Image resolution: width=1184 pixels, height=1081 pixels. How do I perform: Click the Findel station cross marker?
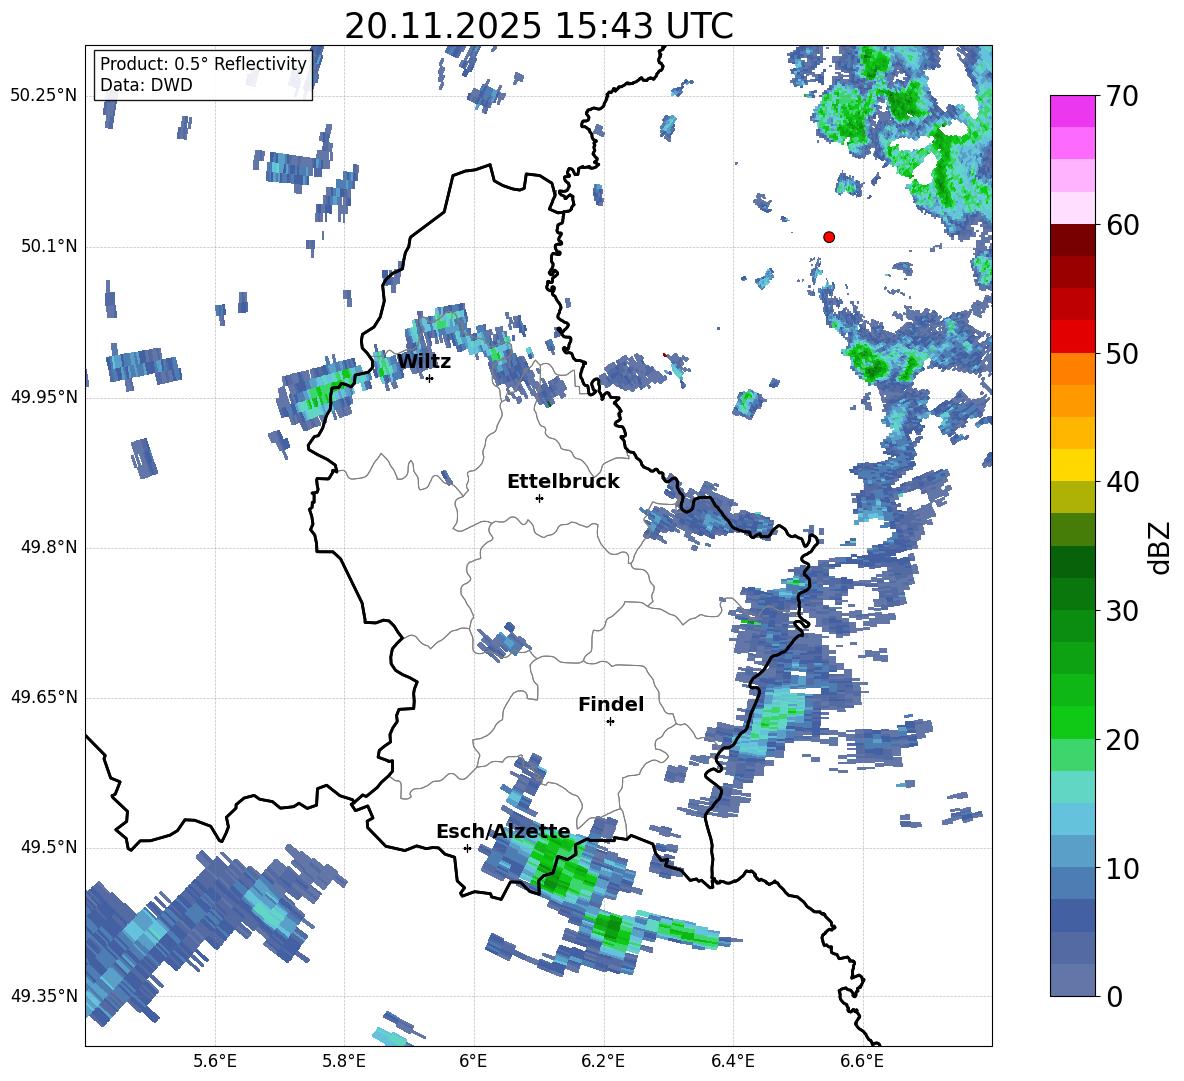click(x=610, y=722)
